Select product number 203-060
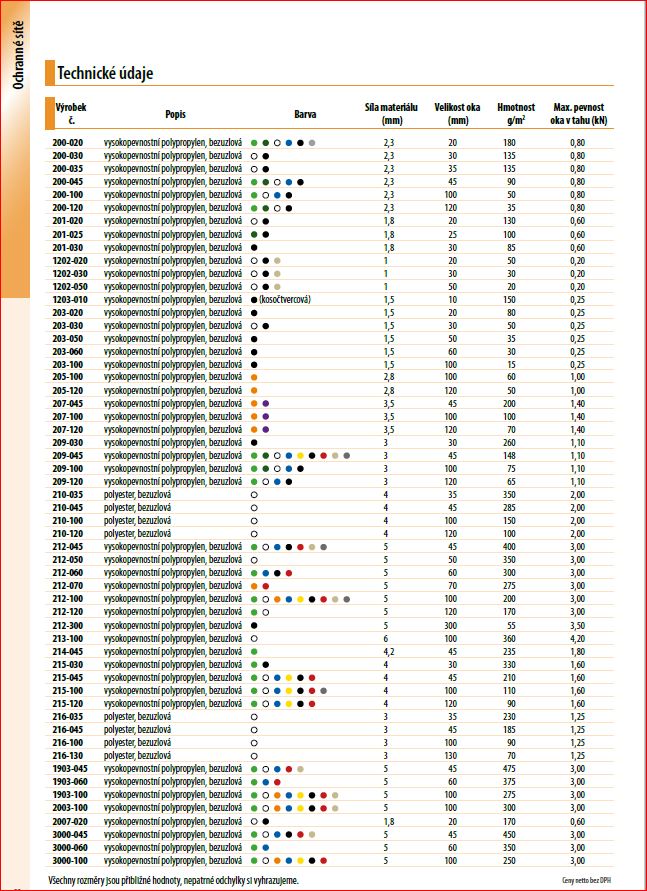 (x=68, y=352)
